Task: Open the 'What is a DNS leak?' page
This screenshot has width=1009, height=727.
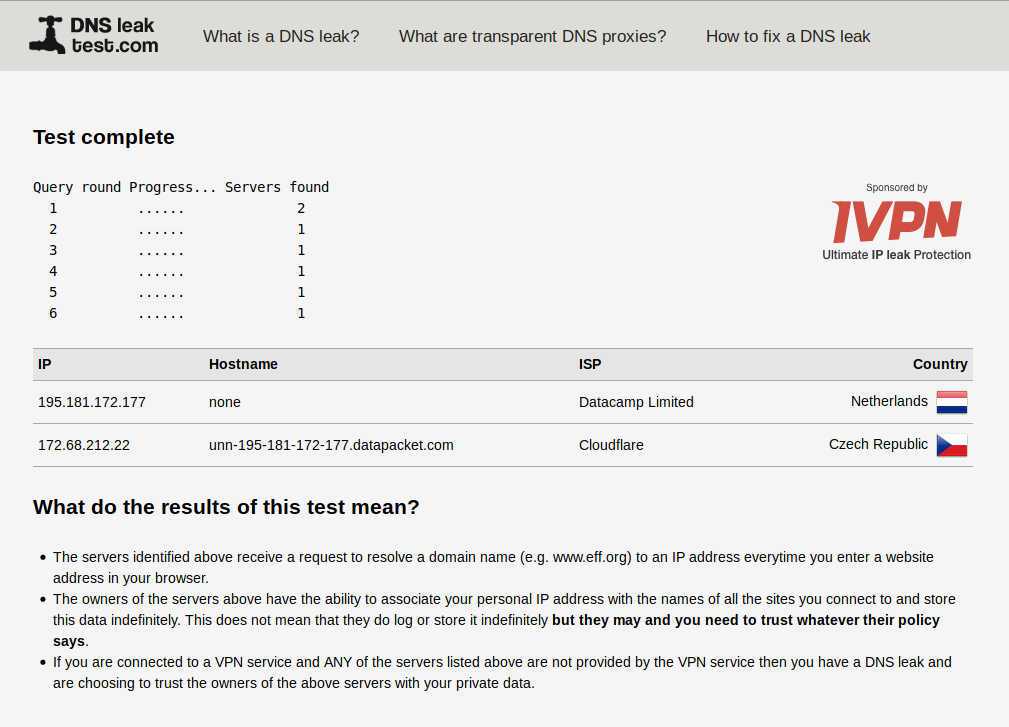Action: pos(281,37)
